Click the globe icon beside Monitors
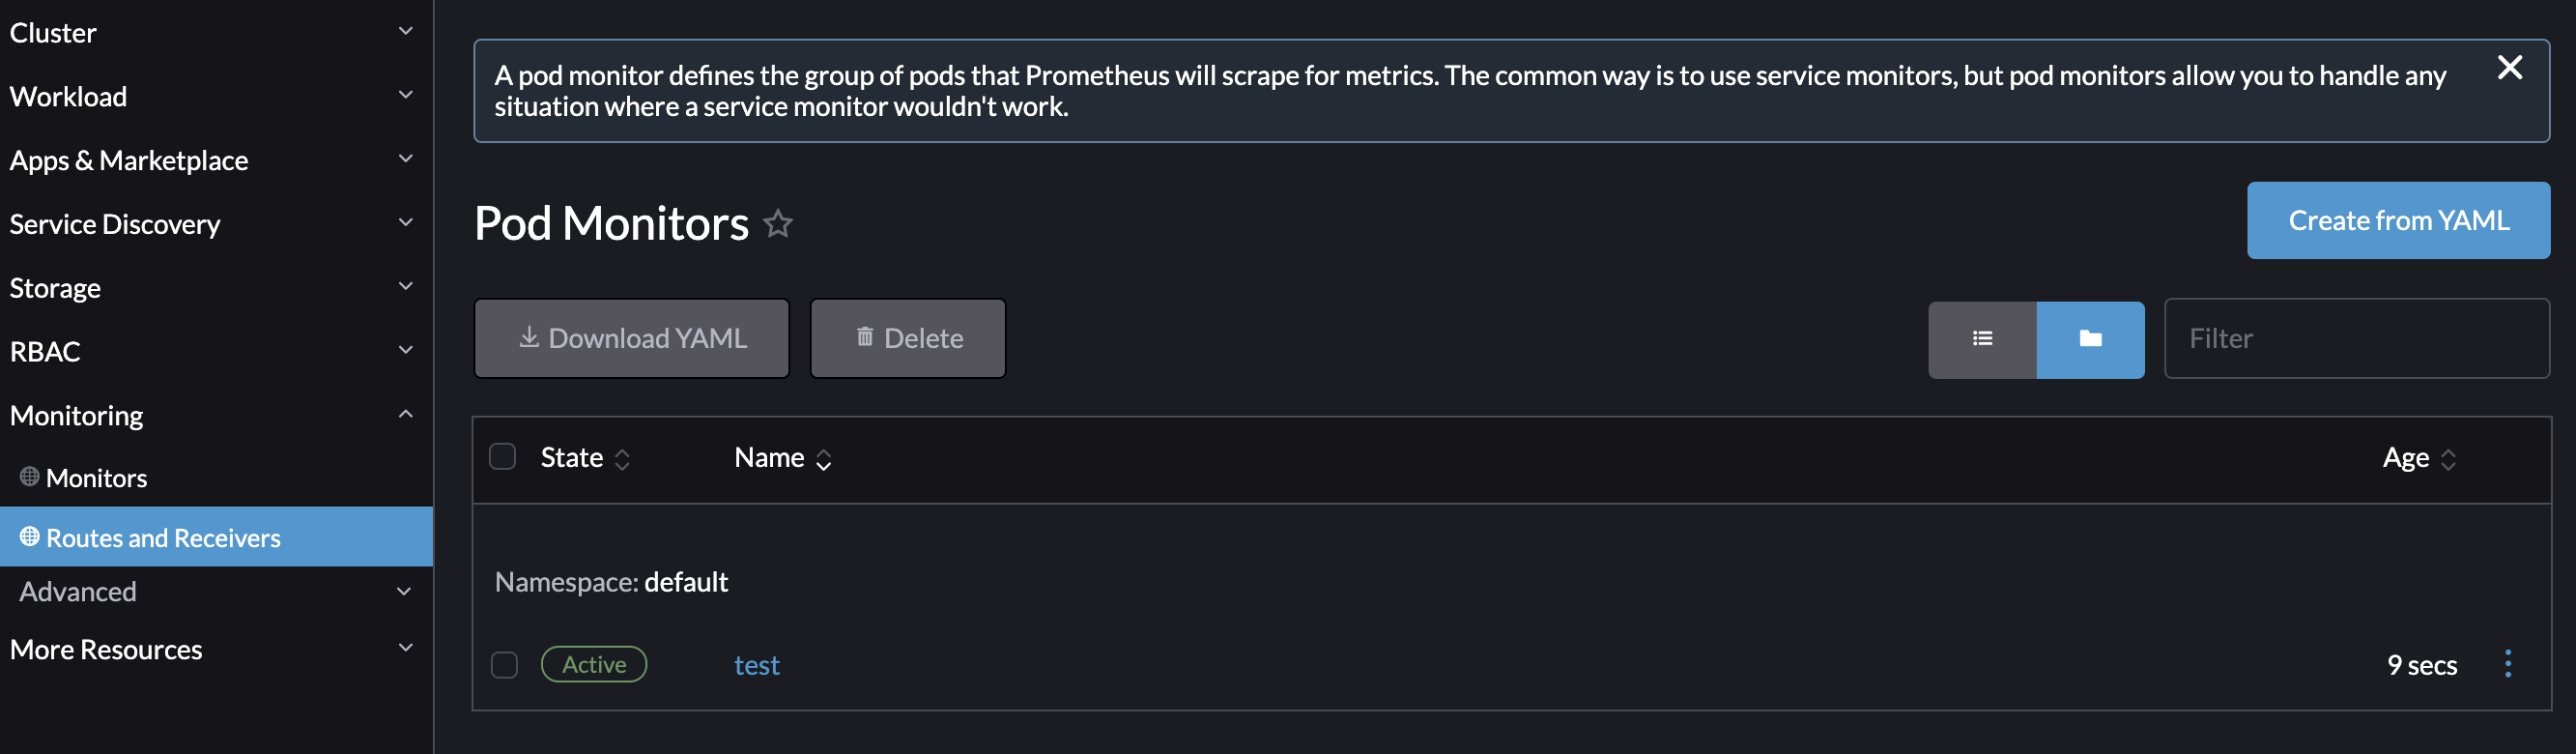The height and width of the screenshot is (754, 2576). coord(29,477)
